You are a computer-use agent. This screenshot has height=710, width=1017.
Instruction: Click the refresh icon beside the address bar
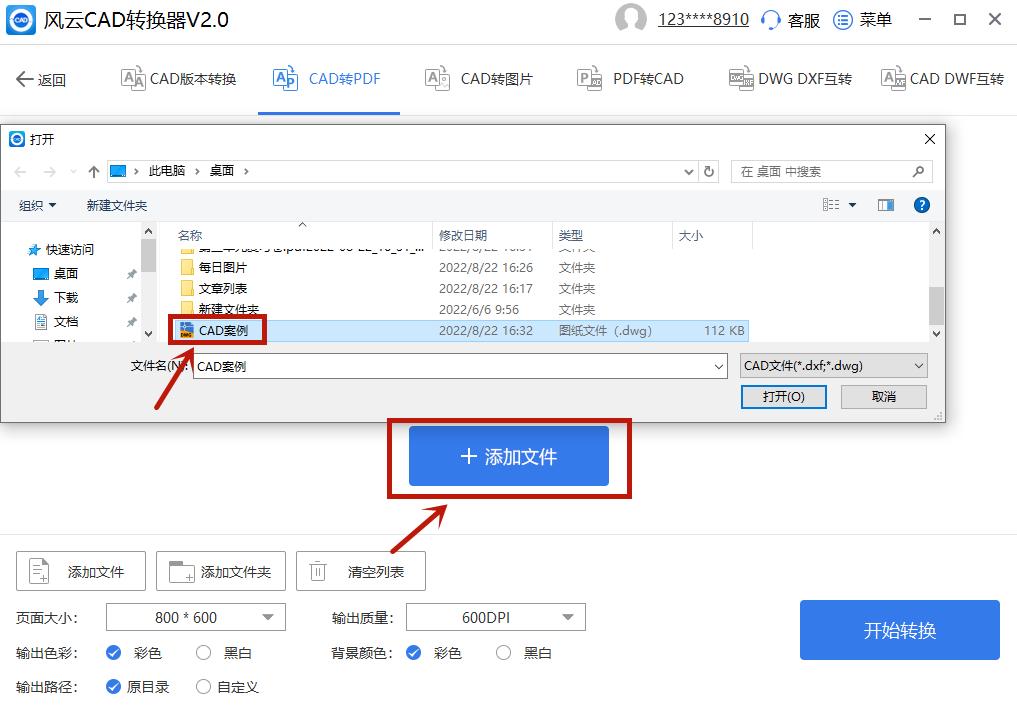coord(709,171)
